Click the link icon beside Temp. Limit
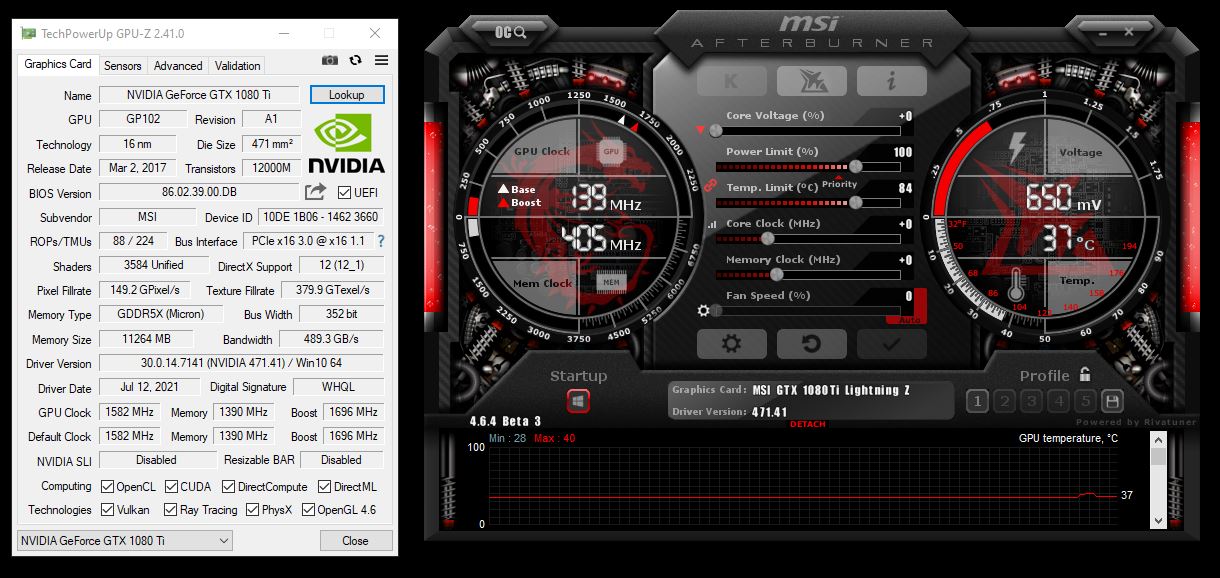The image size is (1220, 578). click(x=711, y=185)
